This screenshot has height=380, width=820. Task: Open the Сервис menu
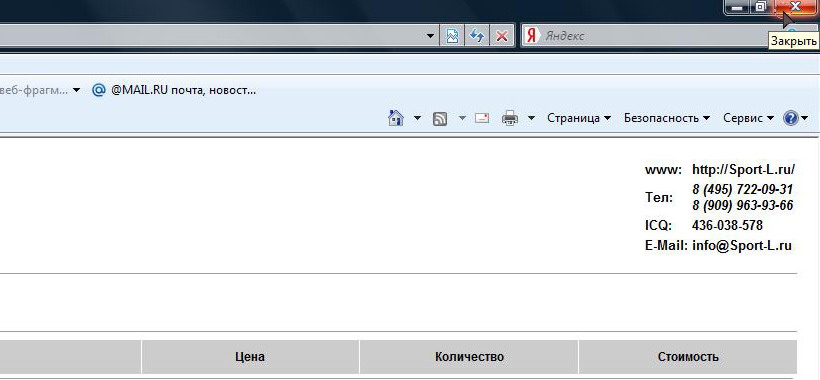pos(748,118)
